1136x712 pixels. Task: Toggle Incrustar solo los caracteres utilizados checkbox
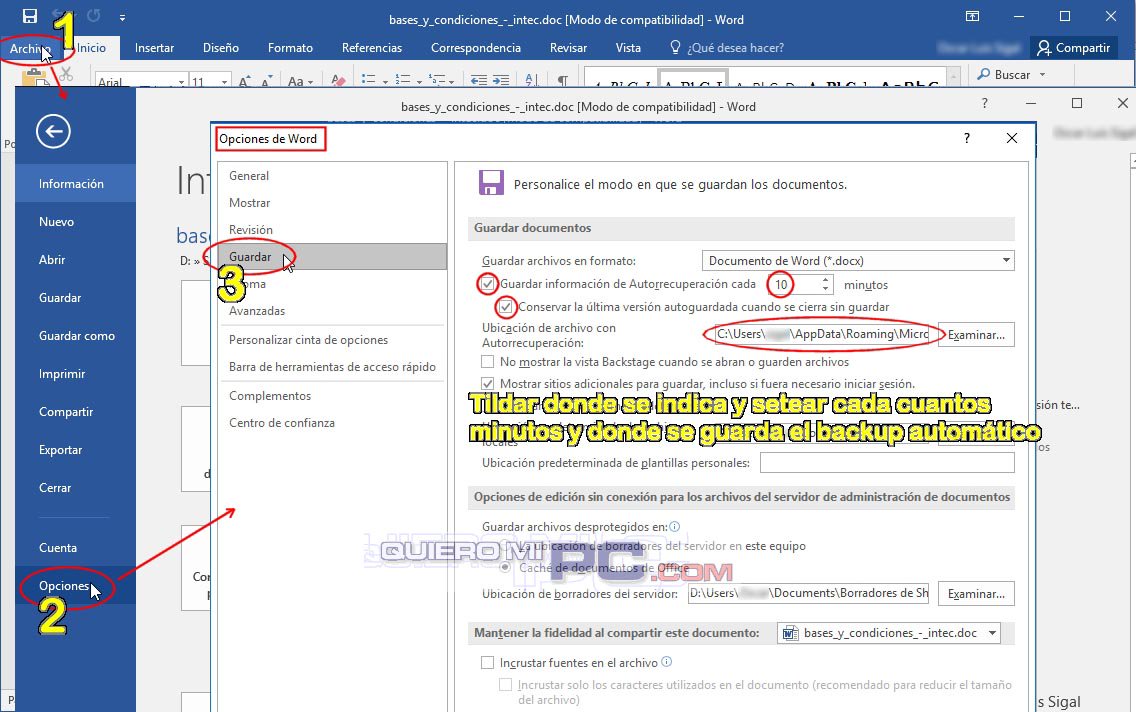[x=506, y=684]
